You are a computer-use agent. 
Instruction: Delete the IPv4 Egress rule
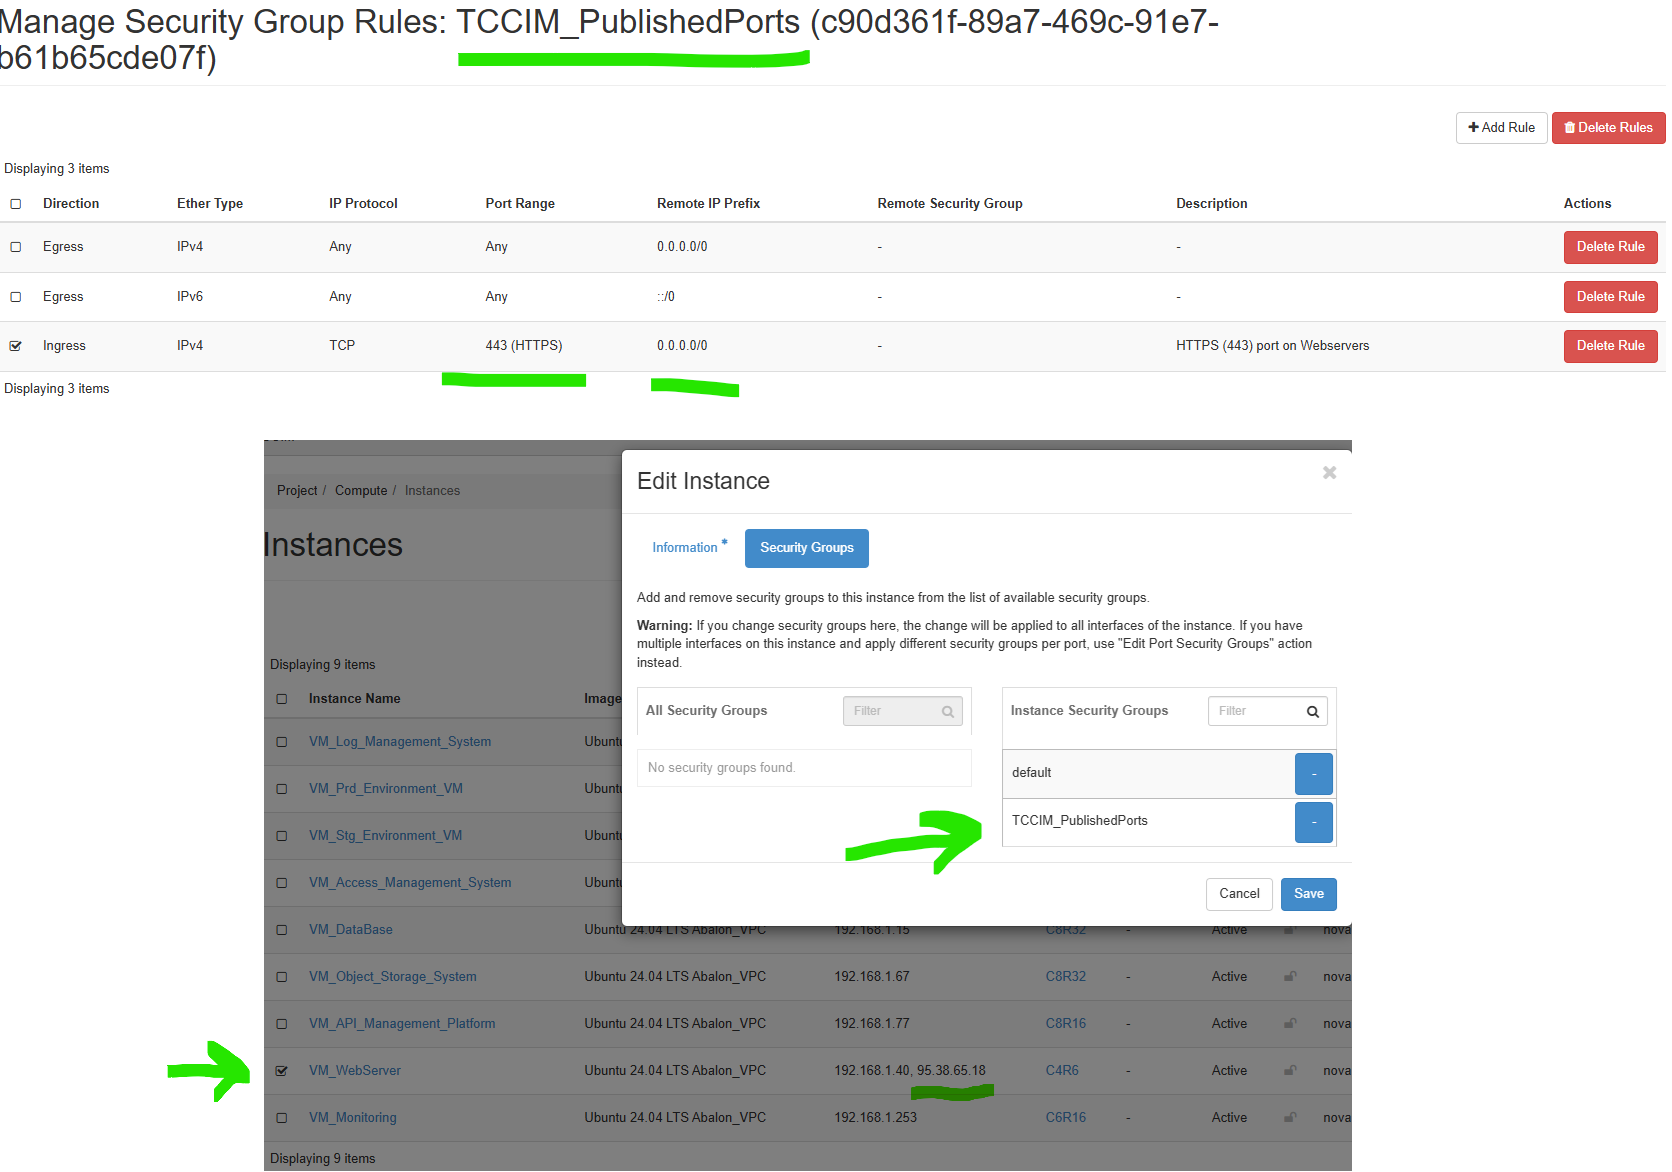(1610, 247)
